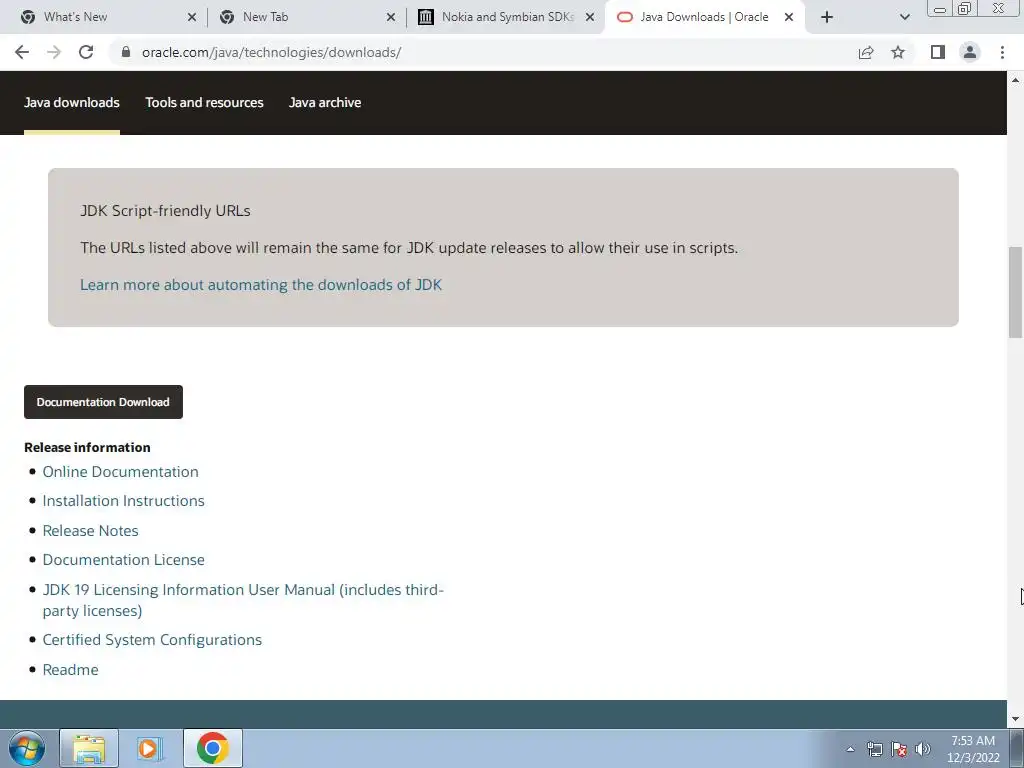Open Learn more about automating downloads link

point(261,285)
